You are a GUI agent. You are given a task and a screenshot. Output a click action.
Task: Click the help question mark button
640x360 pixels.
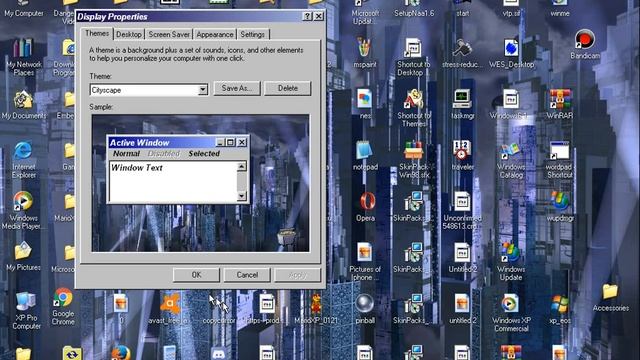[307, 16]
